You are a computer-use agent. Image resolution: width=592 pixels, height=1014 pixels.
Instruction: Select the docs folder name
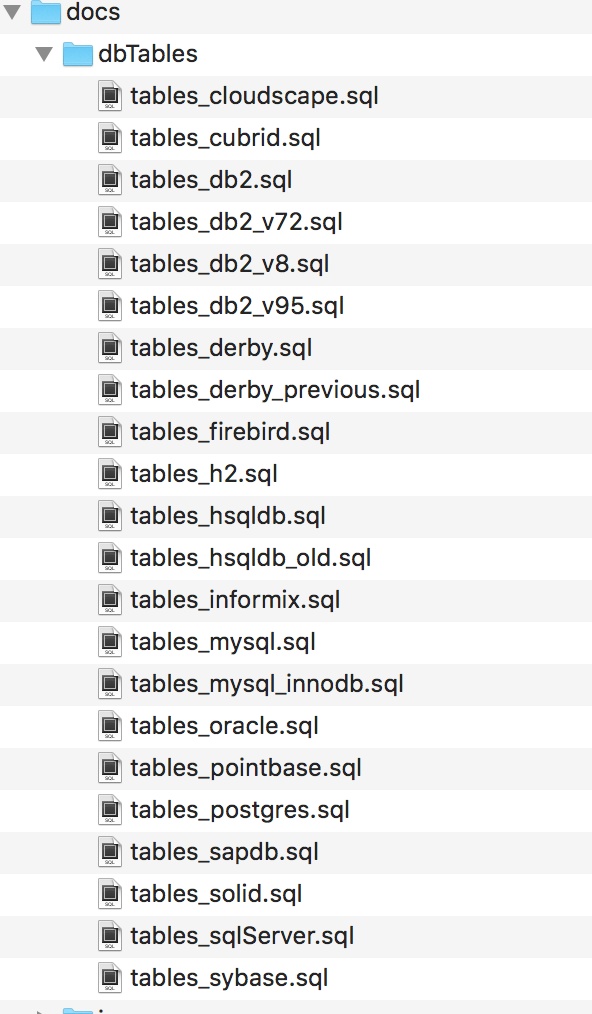[x=93, y=12]
